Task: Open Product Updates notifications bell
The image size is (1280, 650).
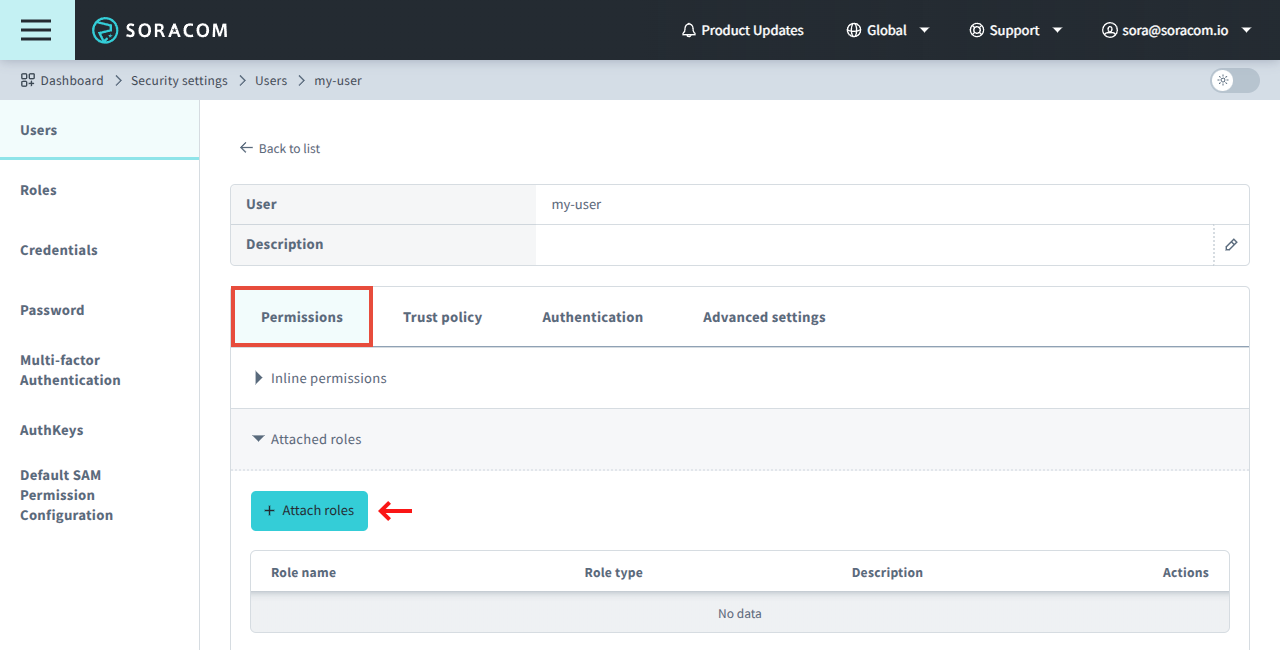Action: click(x=688, y=30)
